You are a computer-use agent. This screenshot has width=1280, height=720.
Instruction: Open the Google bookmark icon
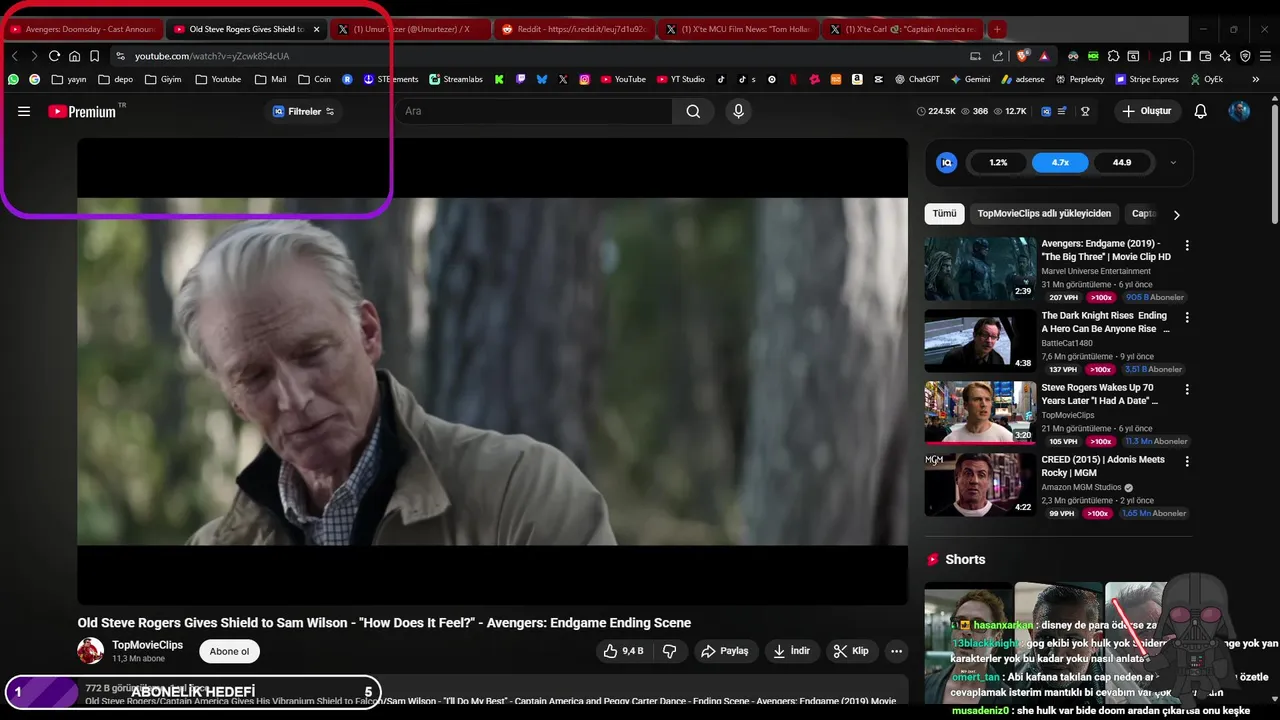point(34,79)
